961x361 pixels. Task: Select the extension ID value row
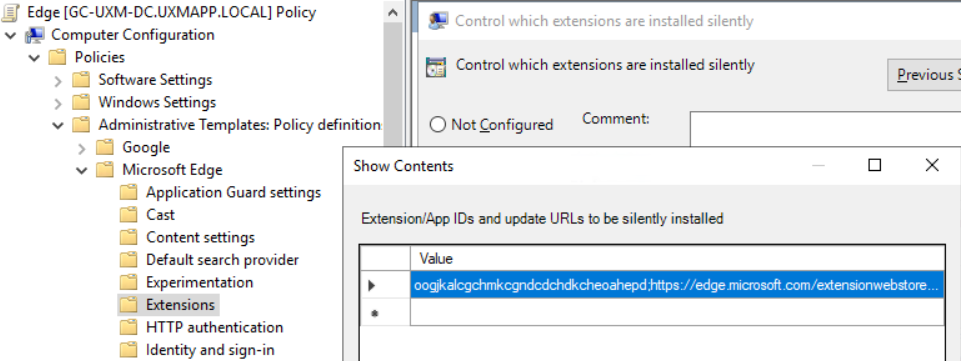677,285
